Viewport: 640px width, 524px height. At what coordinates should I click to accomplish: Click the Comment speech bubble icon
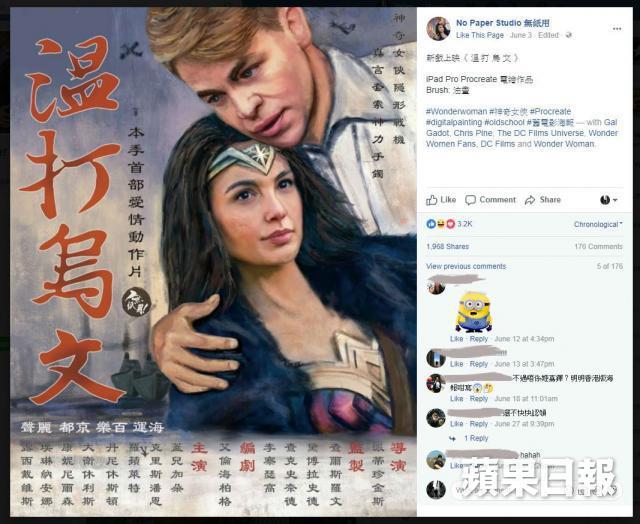(x=470, y=200)
